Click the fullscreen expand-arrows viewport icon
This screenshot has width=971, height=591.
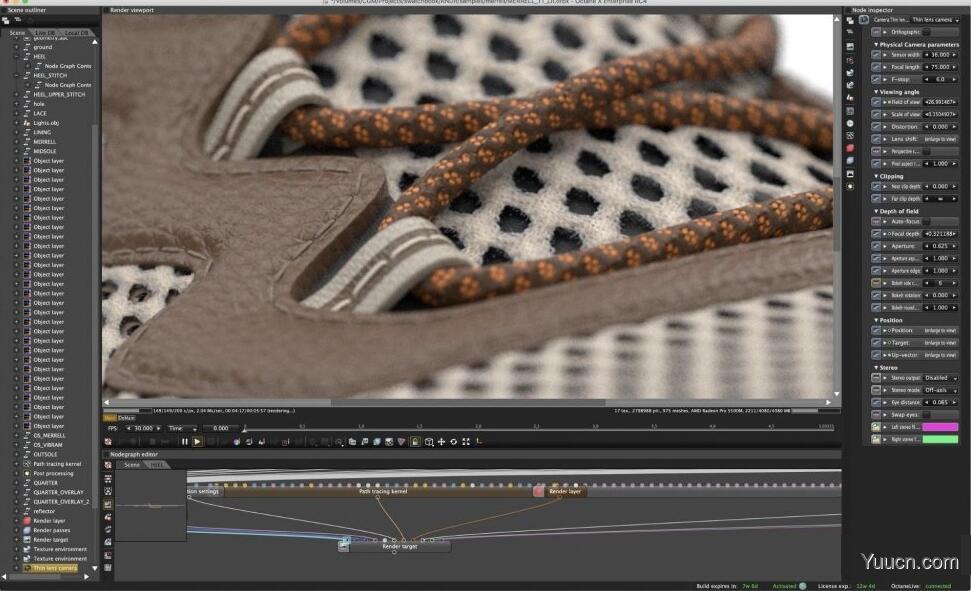[x=466, y=442]
